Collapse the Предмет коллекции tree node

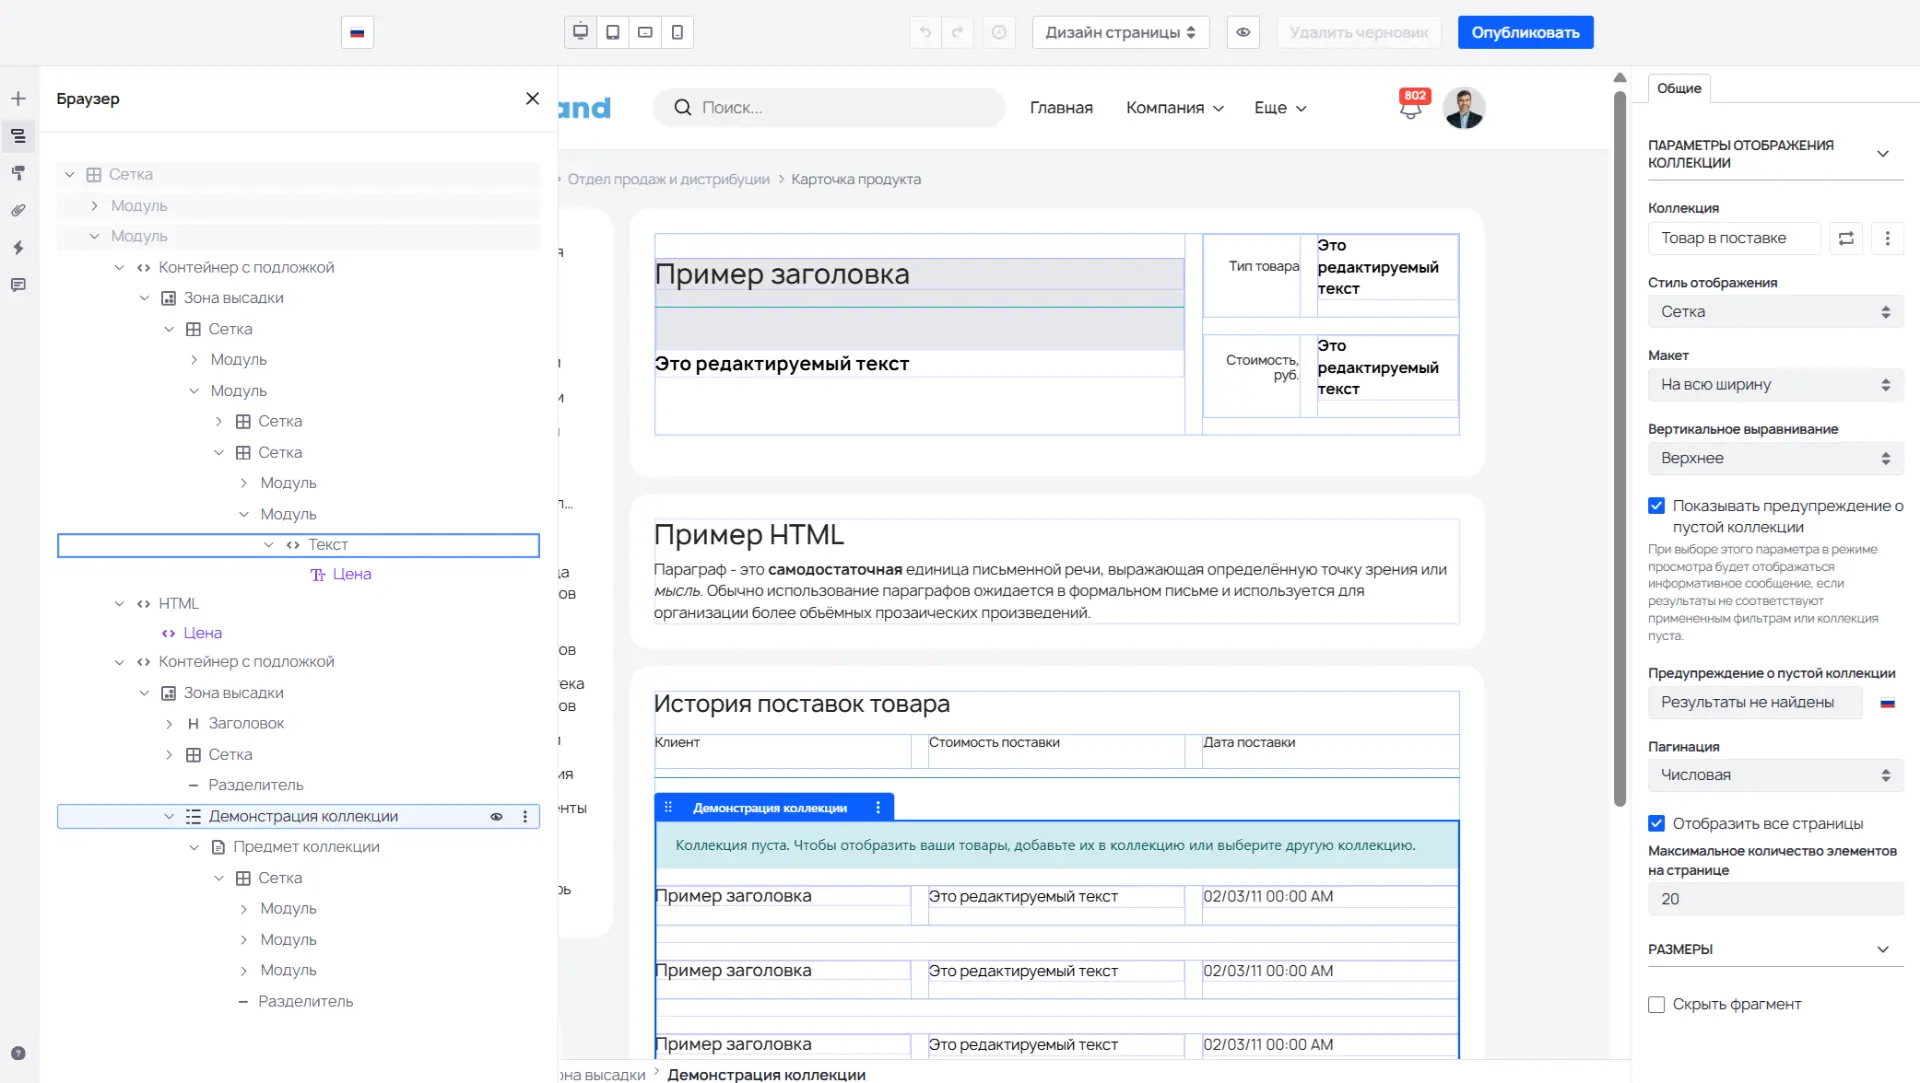(x=194, y=847)
